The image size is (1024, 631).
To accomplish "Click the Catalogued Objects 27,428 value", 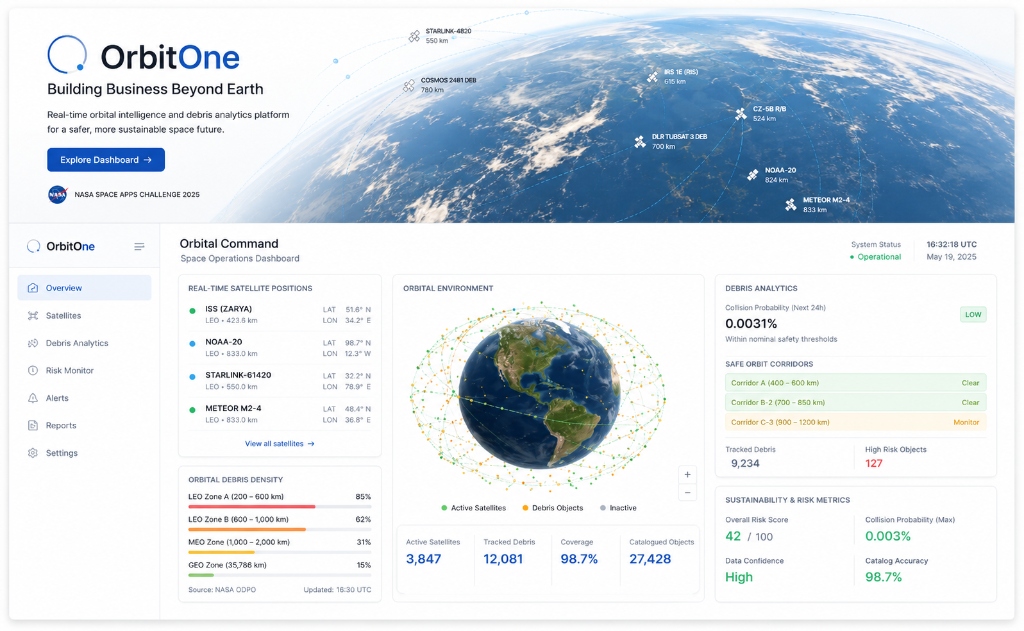I will 650,559.
